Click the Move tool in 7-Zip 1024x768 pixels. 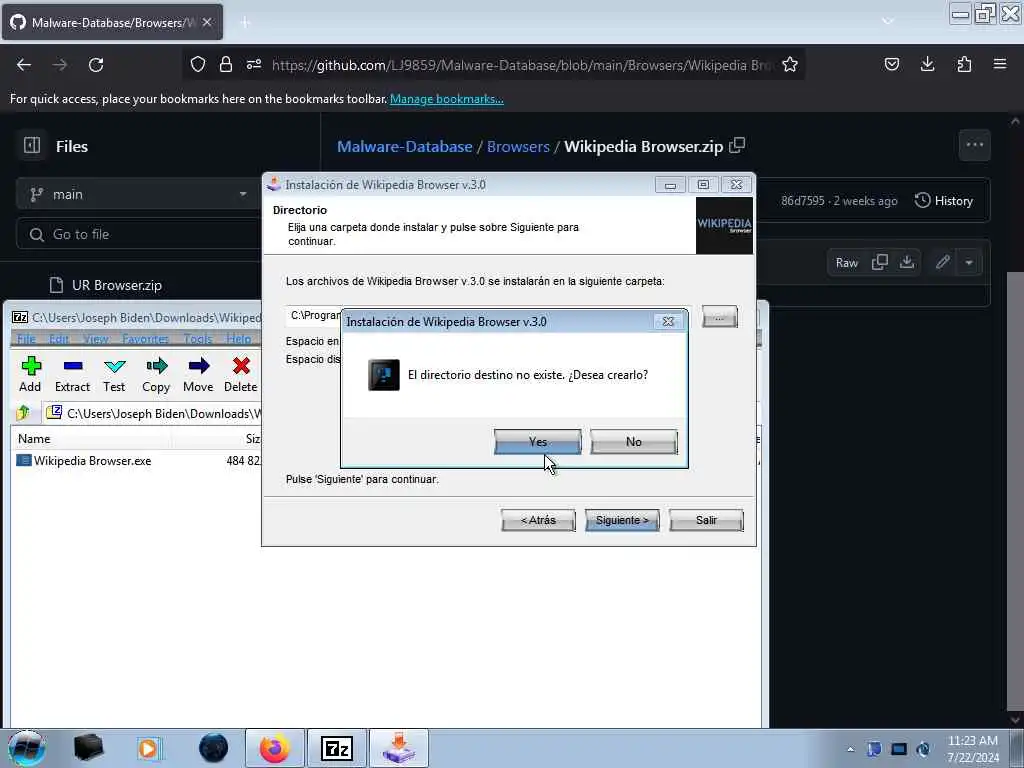198,375
